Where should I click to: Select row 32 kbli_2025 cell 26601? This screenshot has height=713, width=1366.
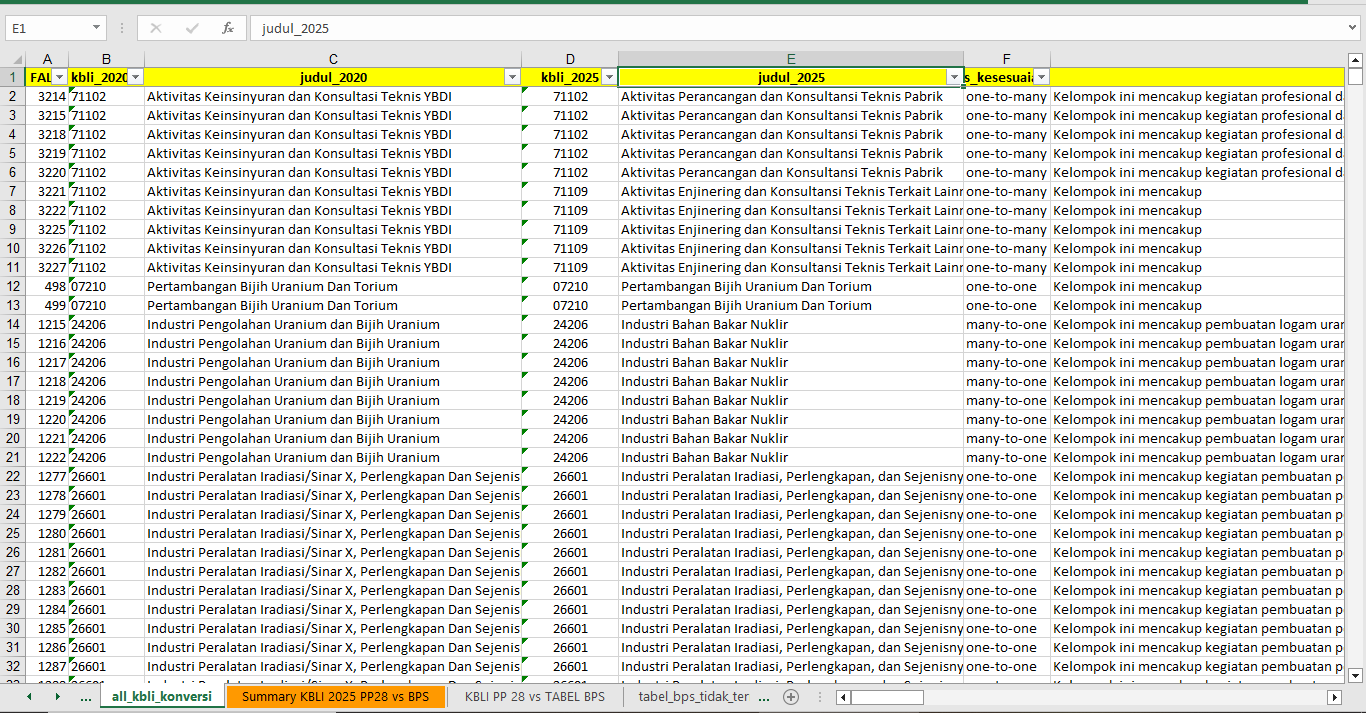(570, 666)
